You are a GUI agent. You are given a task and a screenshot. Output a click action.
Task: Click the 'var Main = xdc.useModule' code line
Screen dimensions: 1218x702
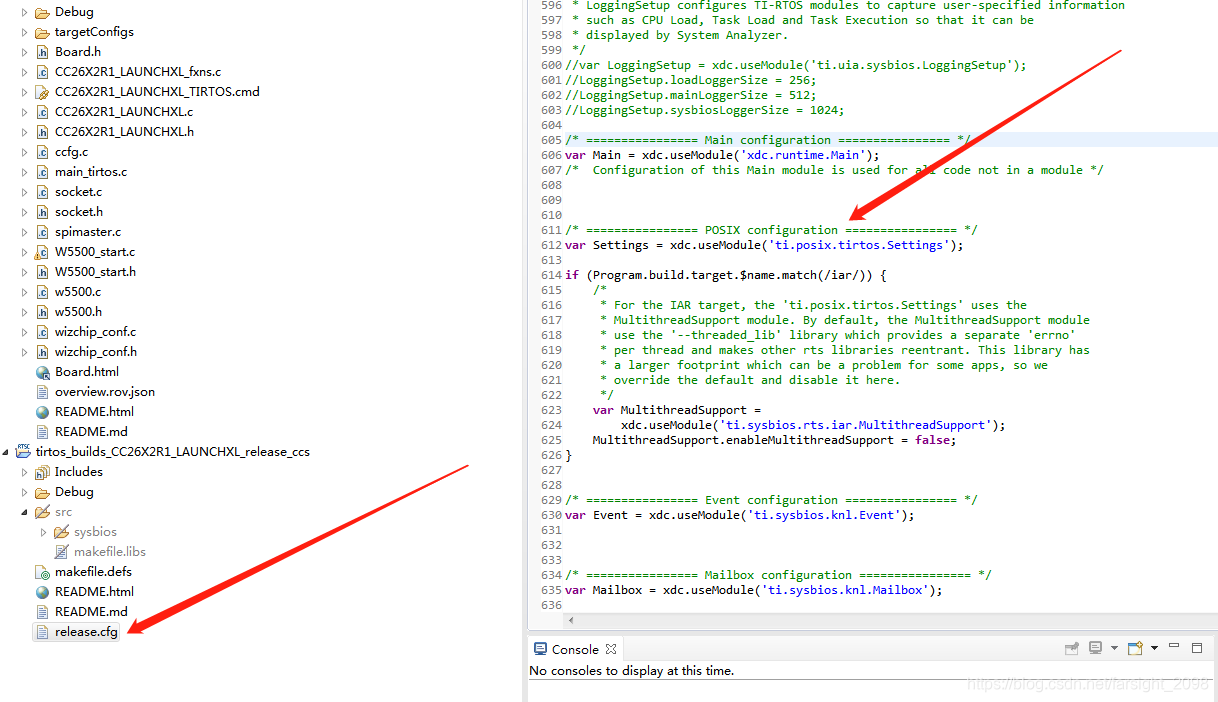722,155
